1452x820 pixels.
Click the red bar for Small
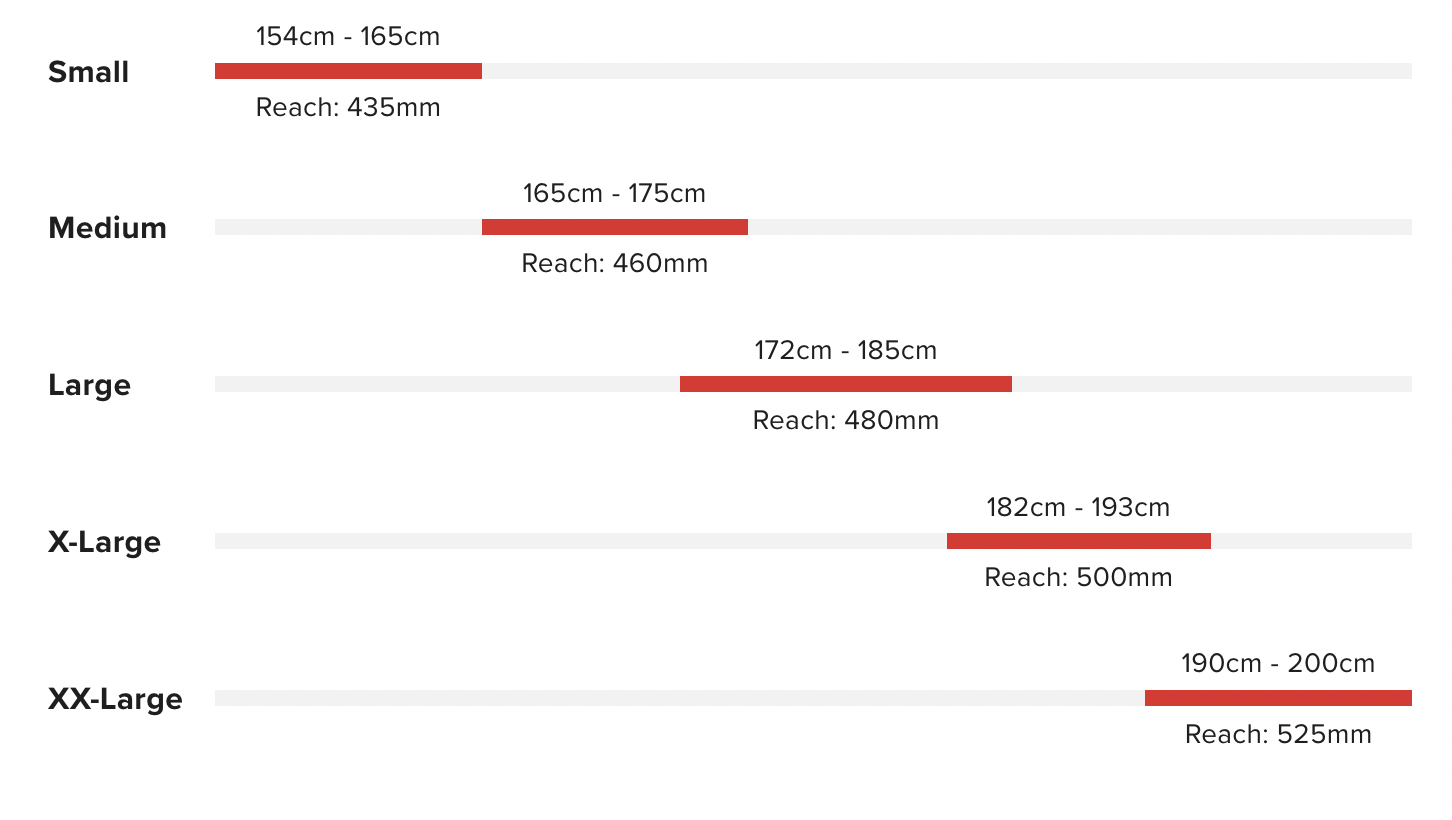click(x=348, y=71)
